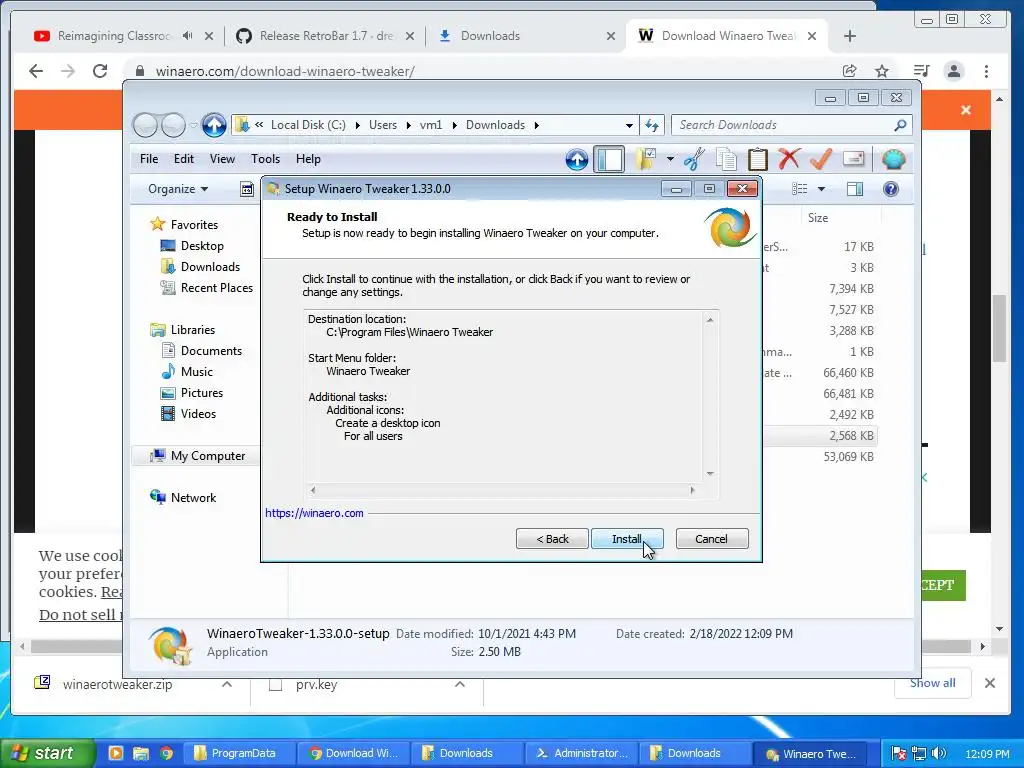Select Videos library
This screenshot has height=768, width=1024.
pos(198,413)
